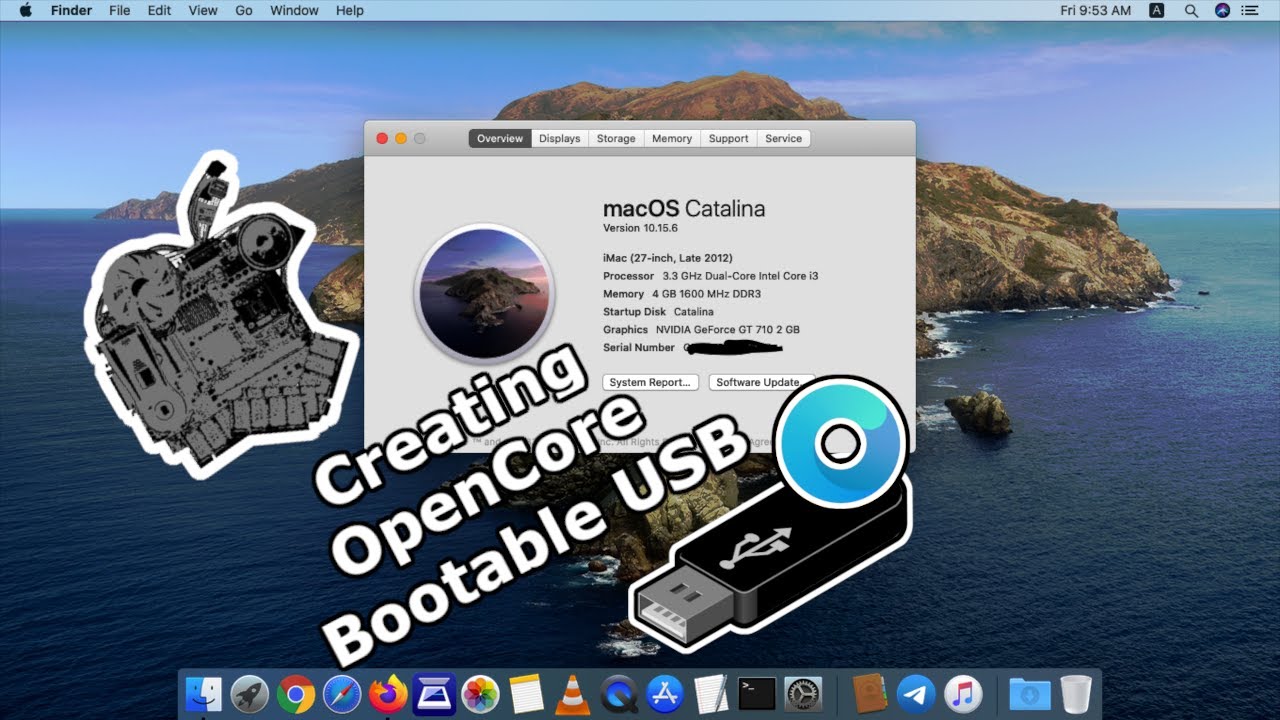Click the 'Startup Disk Catalina' line
This screenshot has width=1280, height=720.
coord(658,312)
